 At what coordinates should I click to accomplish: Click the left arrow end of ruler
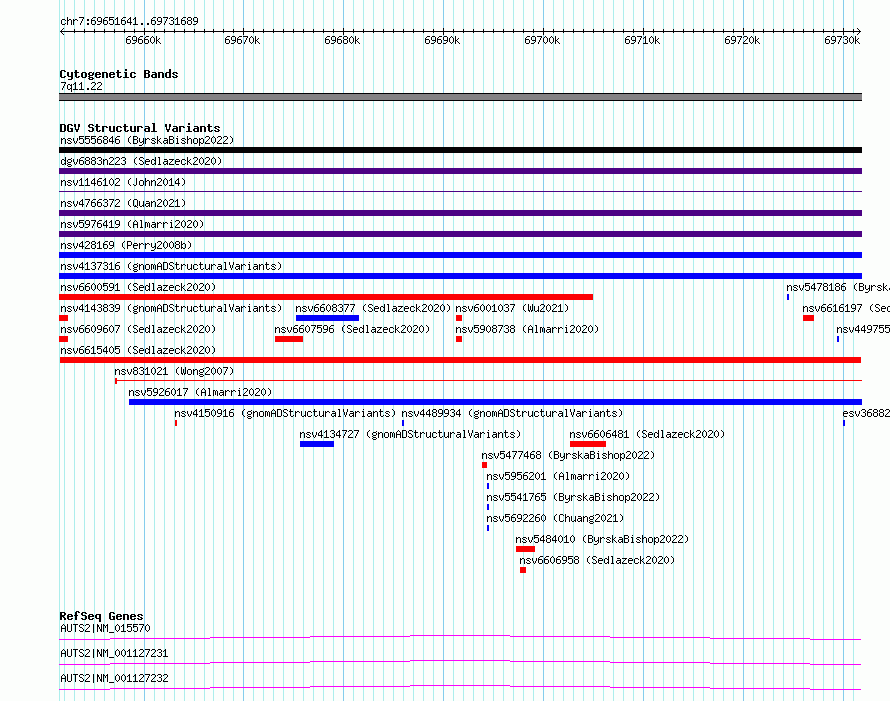click(62, 31)
